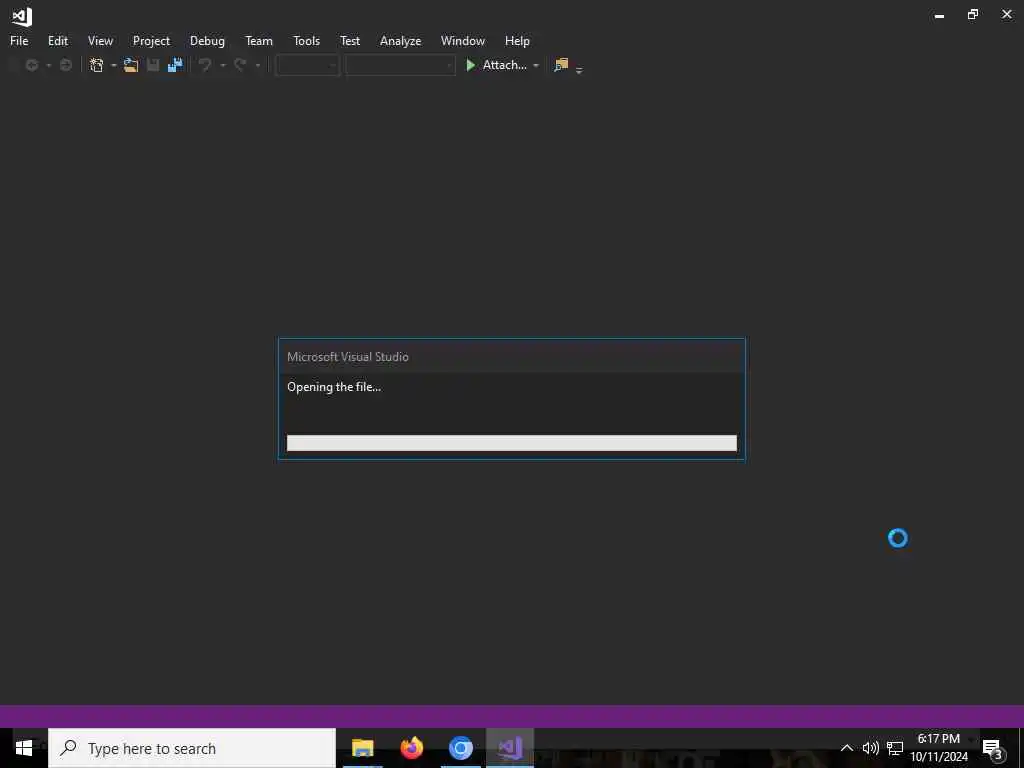Screen dimensions: 1024x768
Task: Open the Solution Configurations combo box
Action: point(308,65)
